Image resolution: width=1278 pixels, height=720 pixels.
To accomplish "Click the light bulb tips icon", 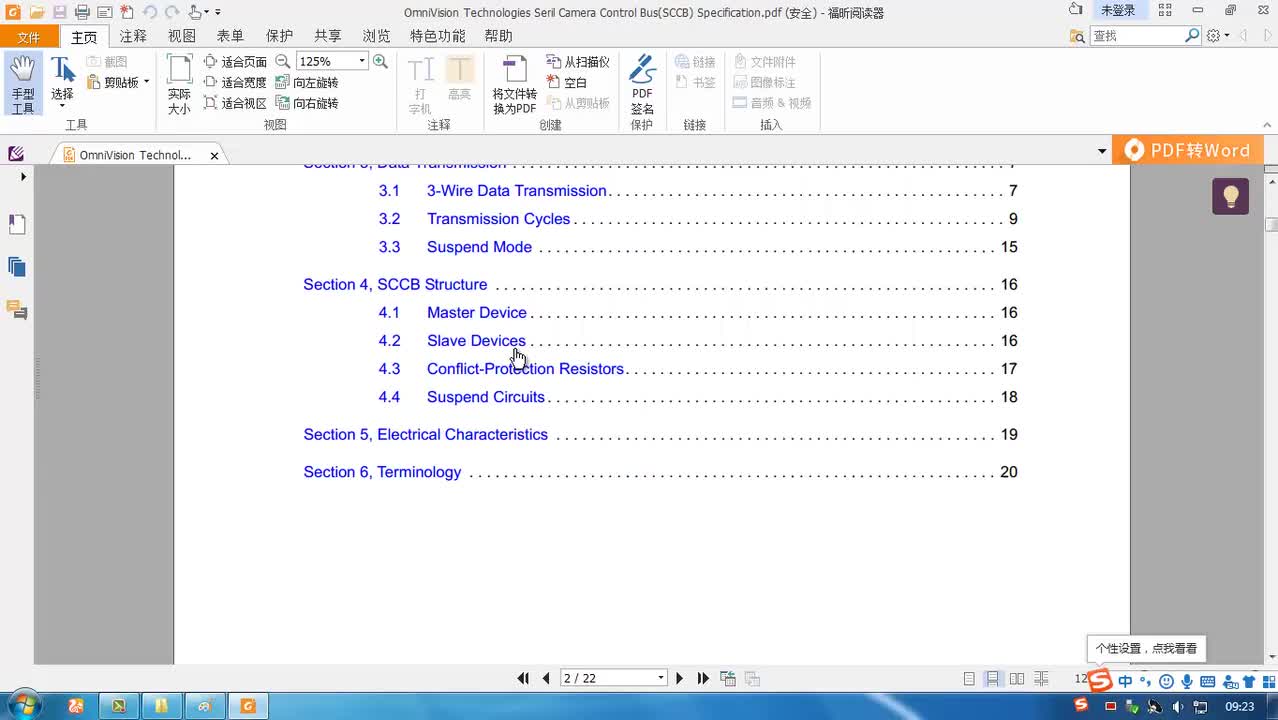I will coord(1231,196).
